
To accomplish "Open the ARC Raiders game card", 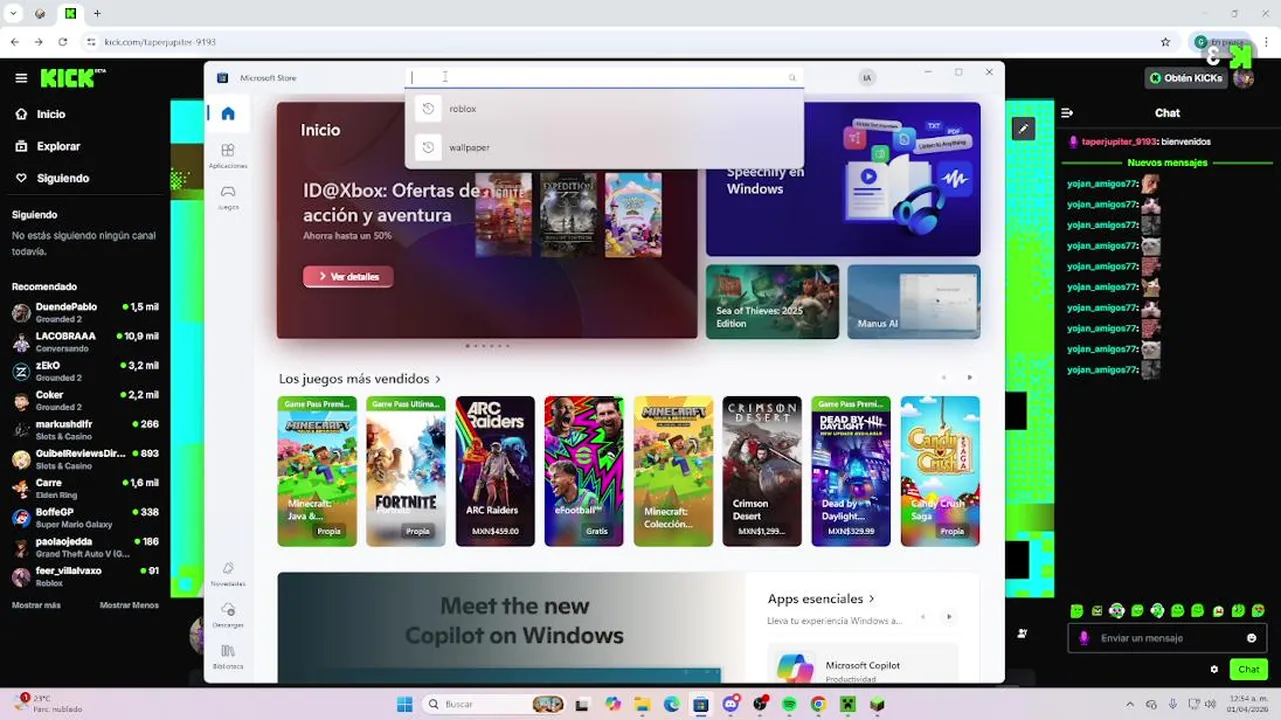I will [495, 471].
